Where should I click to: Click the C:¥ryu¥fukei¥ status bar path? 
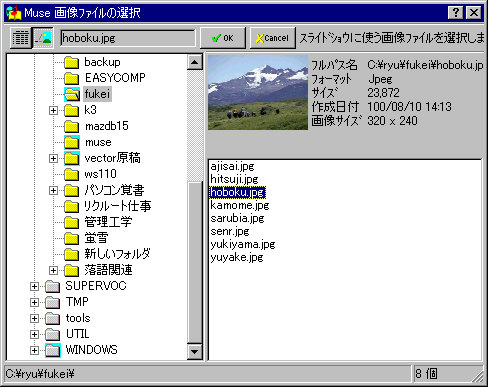[x=40, y=374]
